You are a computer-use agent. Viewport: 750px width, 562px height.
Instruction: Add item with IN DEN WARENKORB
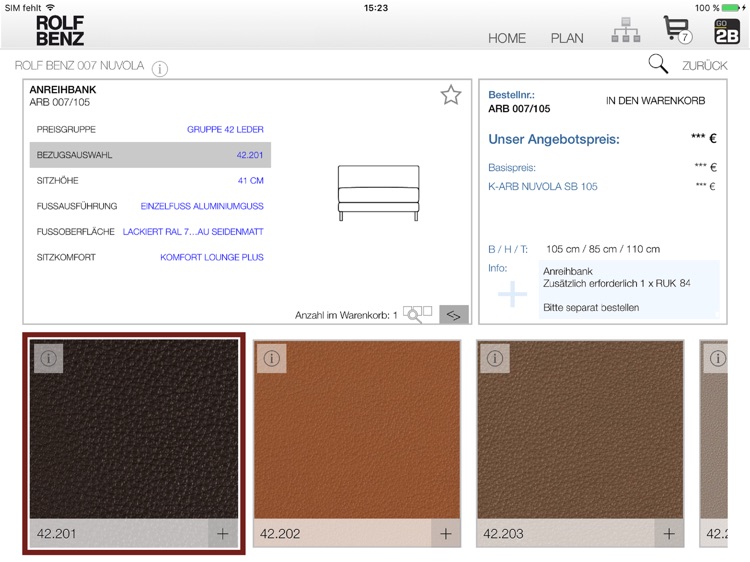coord(655,100)
